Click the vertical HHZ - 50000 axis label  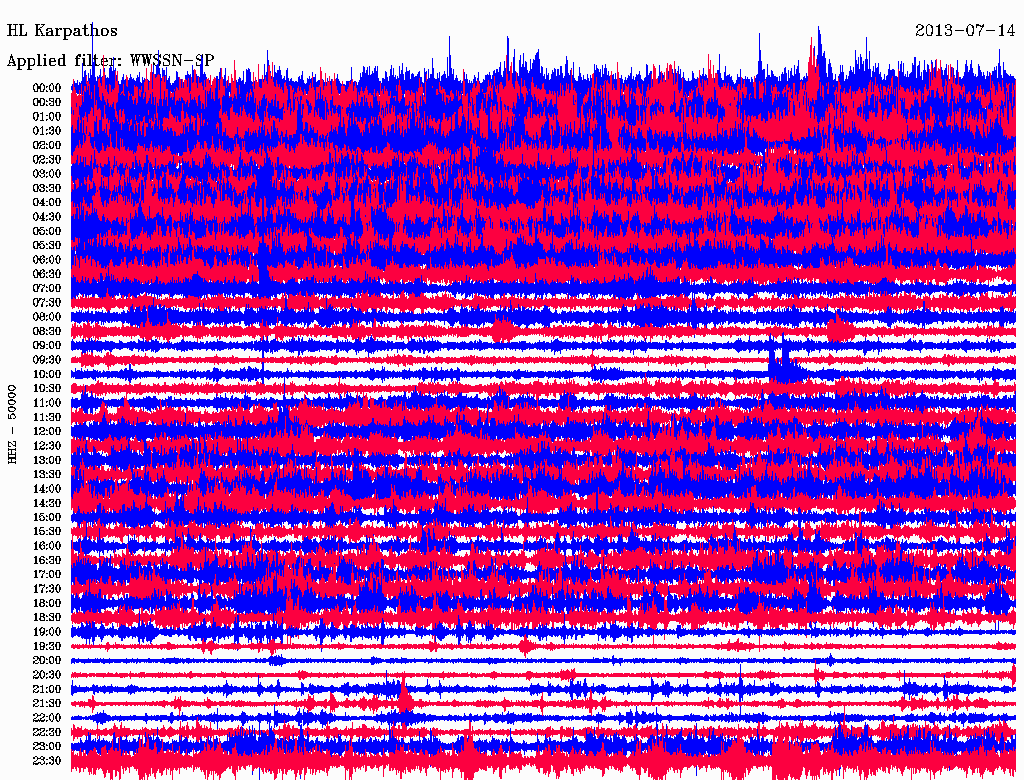(13, 424)
